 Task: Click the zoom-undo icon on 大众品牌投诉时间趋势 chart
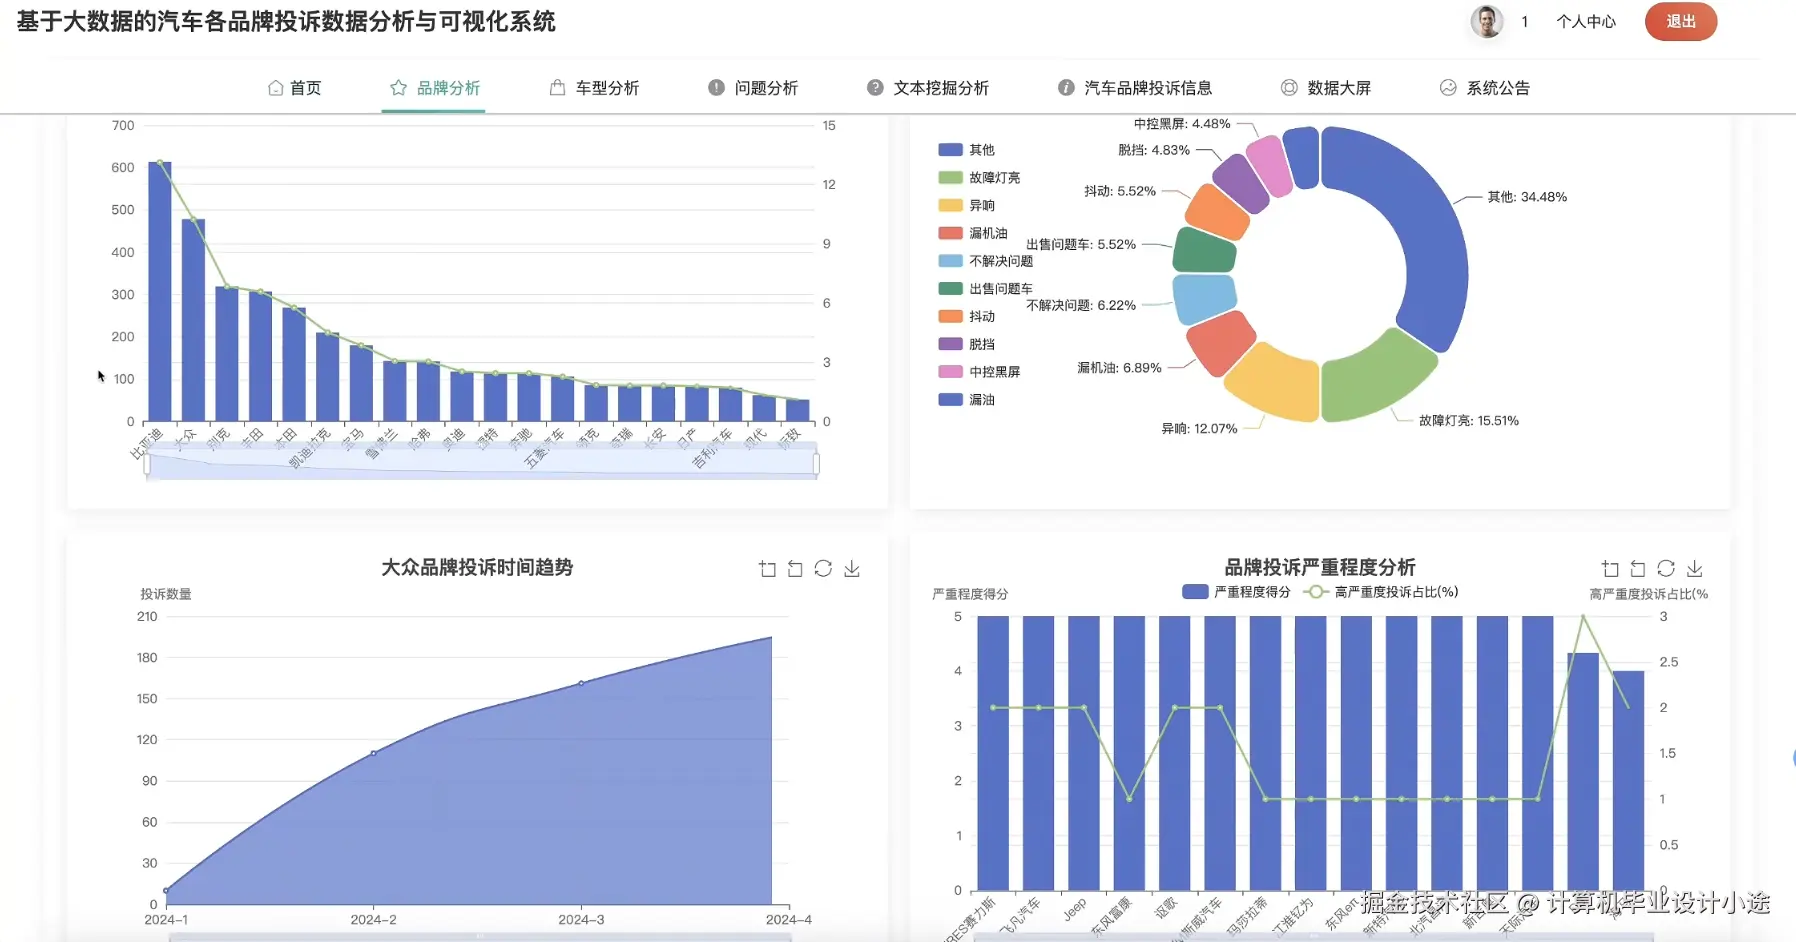(x=795, y=568)
